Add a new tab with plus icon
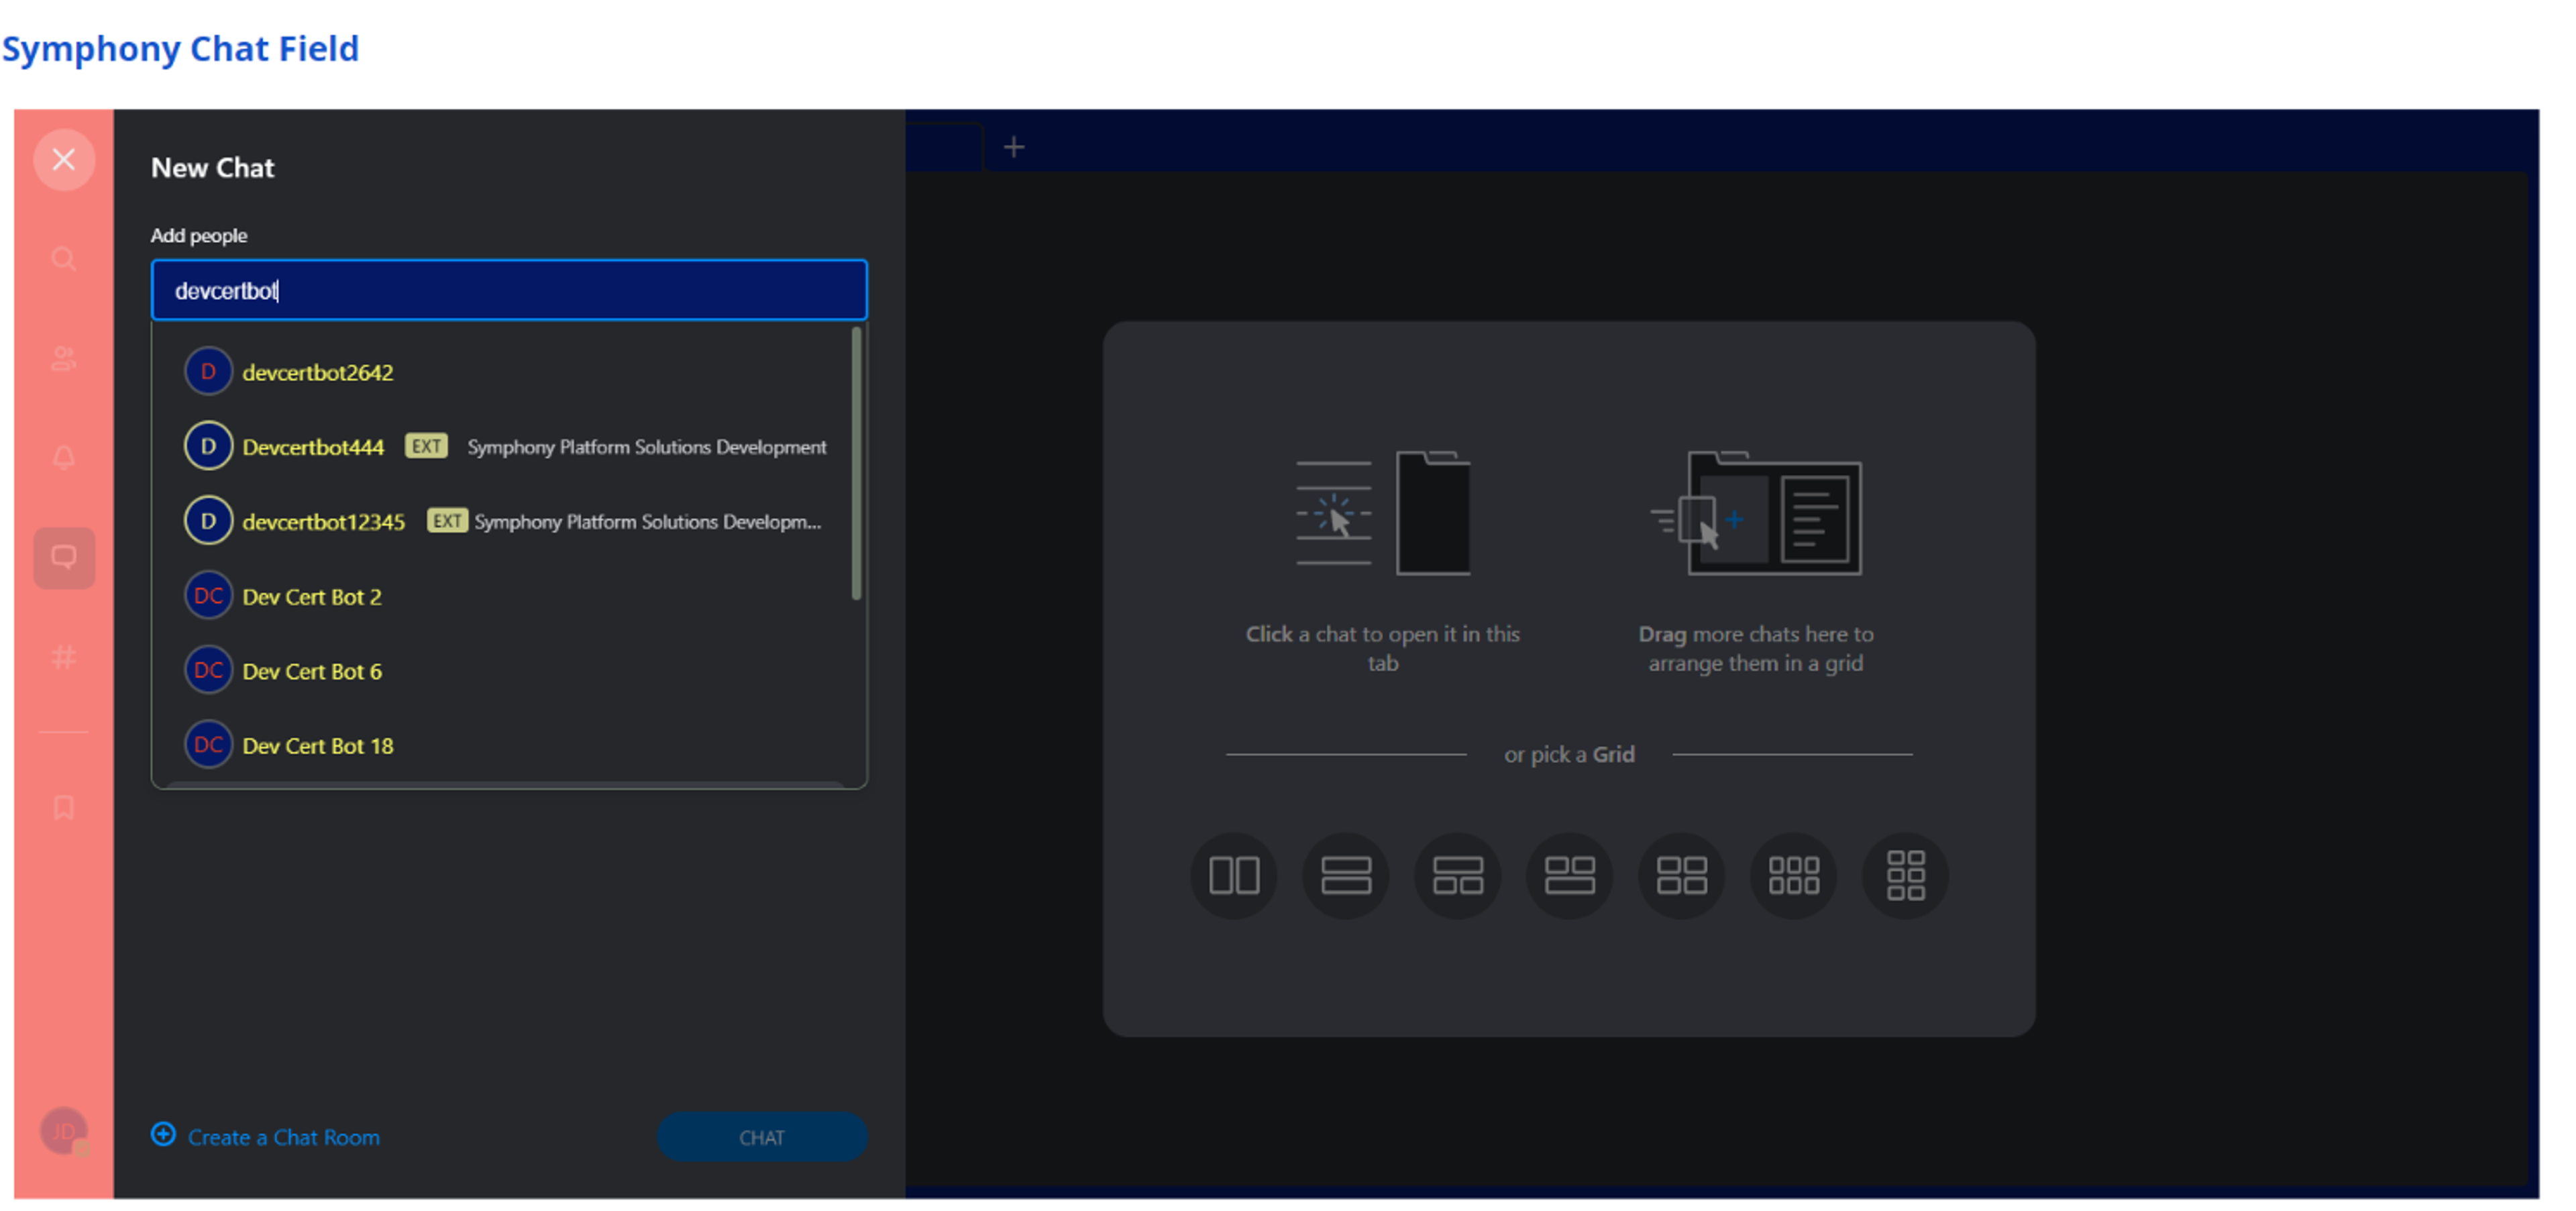 click(1014, 147)
